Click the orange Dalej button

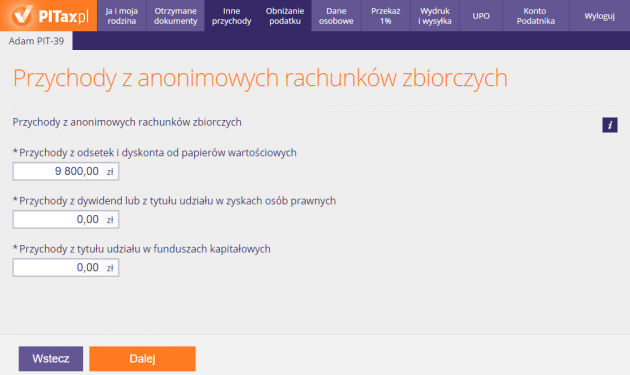click(x=142, y=359)
